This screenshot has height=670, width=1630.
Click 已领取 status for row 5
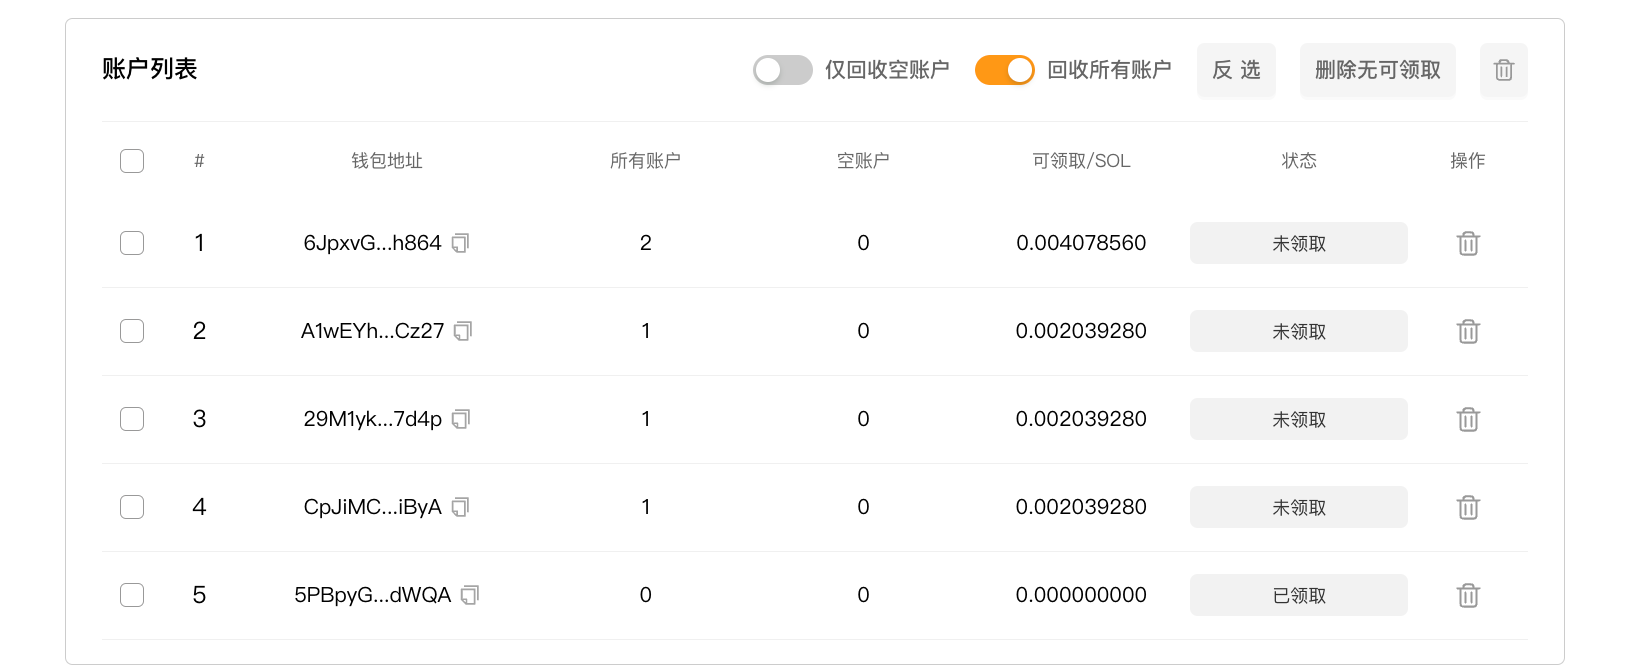click(x=1298, y=595)
